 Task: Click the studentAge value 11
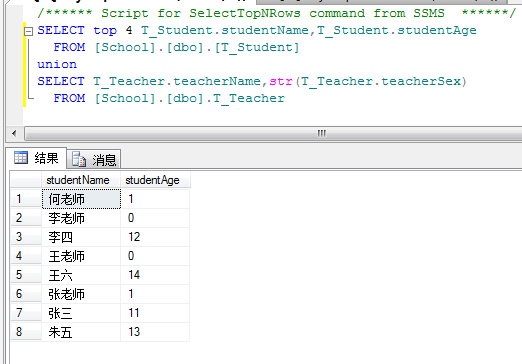pyautogui.click(x=155, y=313)
